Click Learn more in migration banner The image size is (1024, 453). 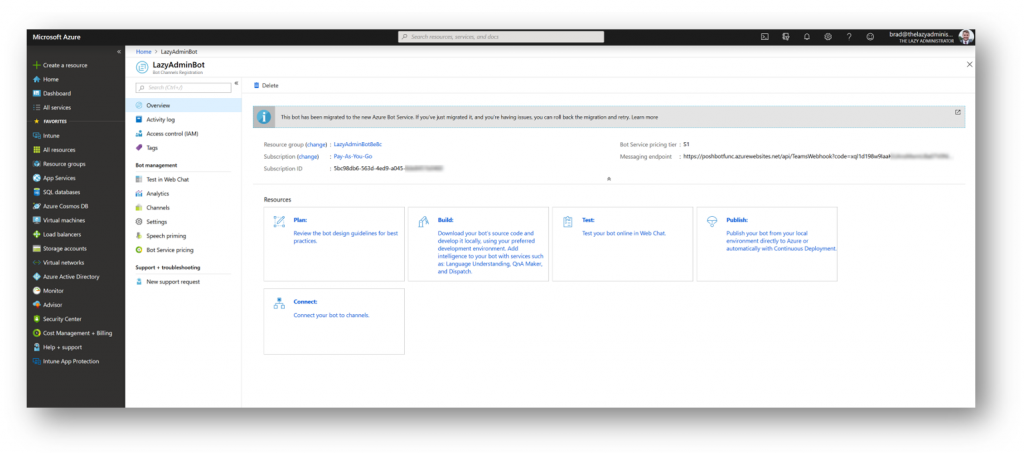(645, 117)
